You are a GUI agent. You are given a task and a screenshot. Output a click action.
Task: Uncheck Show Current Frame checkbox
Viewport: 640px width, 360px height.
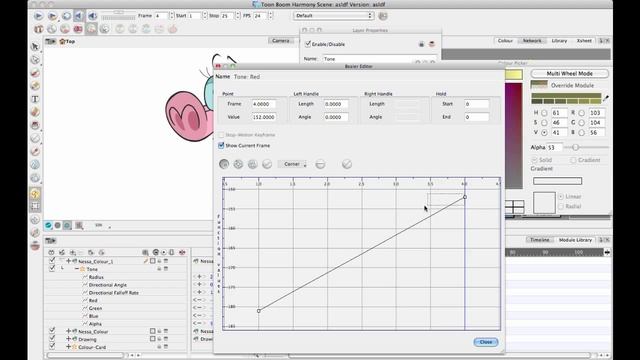point(221,145)
